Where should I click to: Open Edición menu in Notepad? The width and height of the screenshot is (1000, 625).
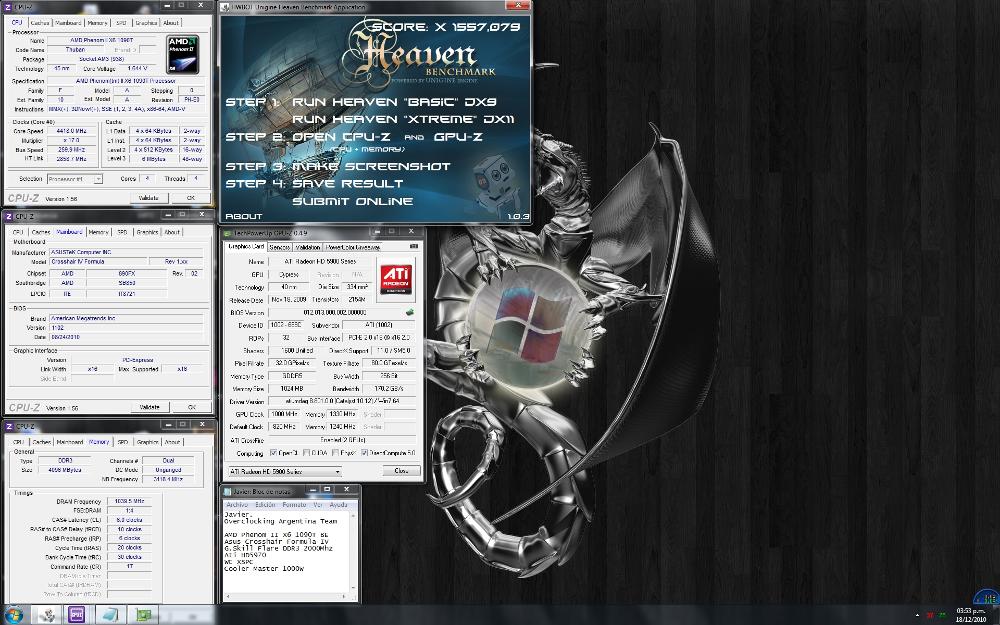pyautogui.click(x=265, y=504)
